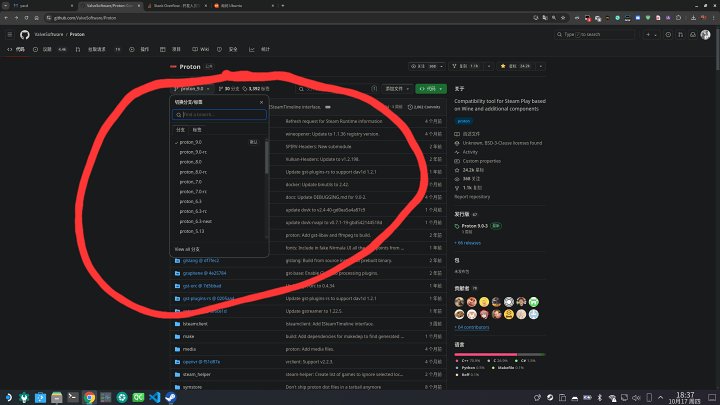This screenshot has width=720, height=405.
Task: Switch to the Tags tab in popup
Action: (197, 130)
